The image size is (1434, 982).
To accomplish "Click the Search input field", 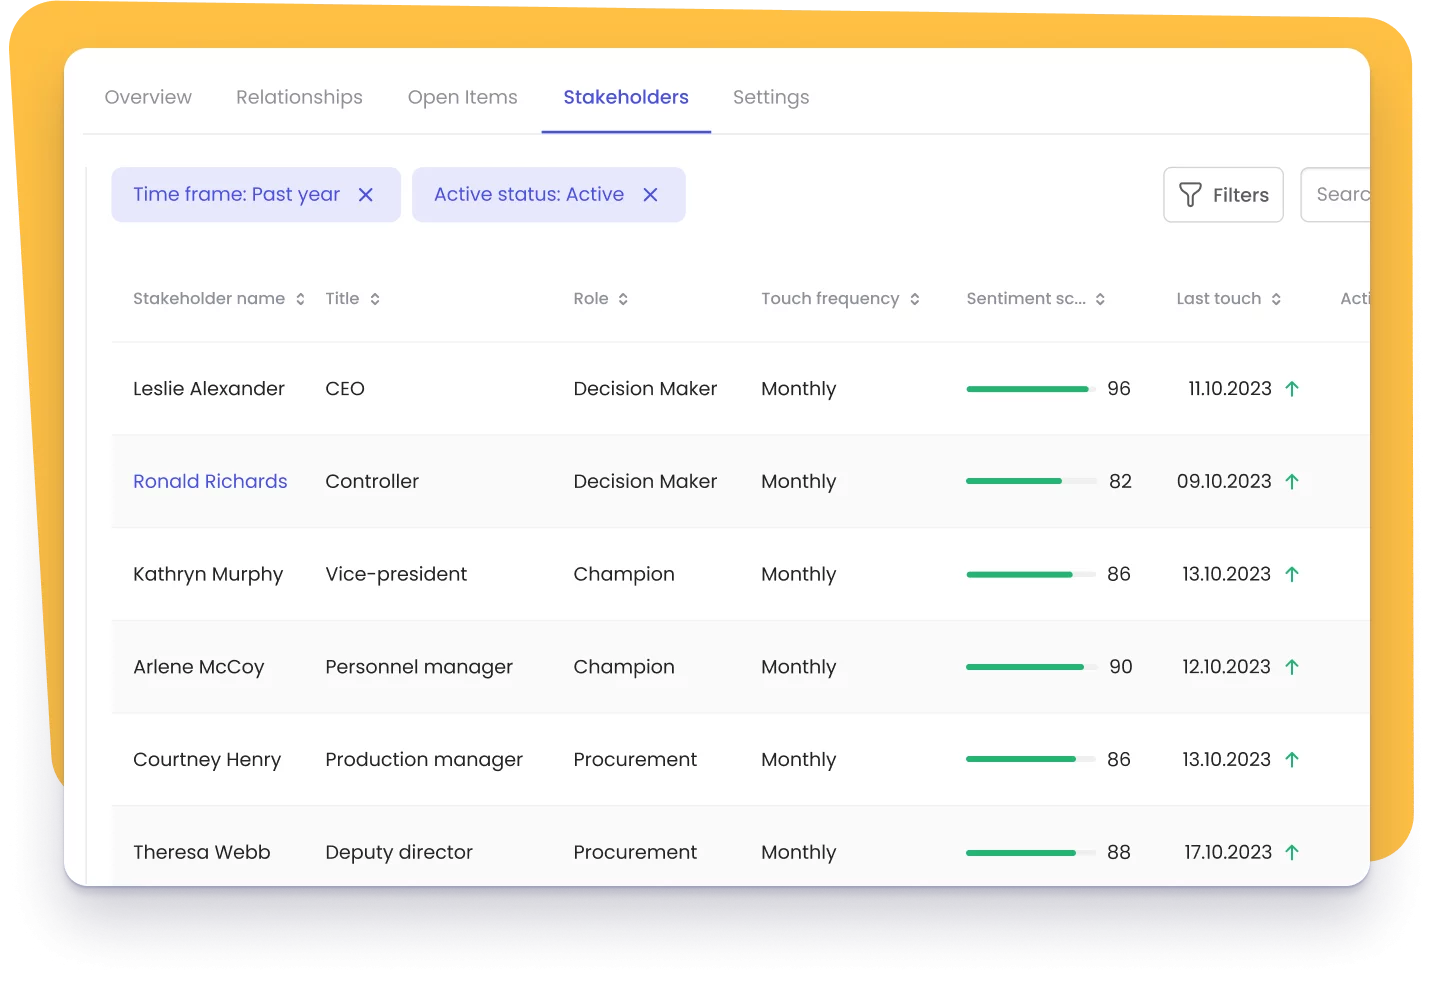I will [1336, 195].
